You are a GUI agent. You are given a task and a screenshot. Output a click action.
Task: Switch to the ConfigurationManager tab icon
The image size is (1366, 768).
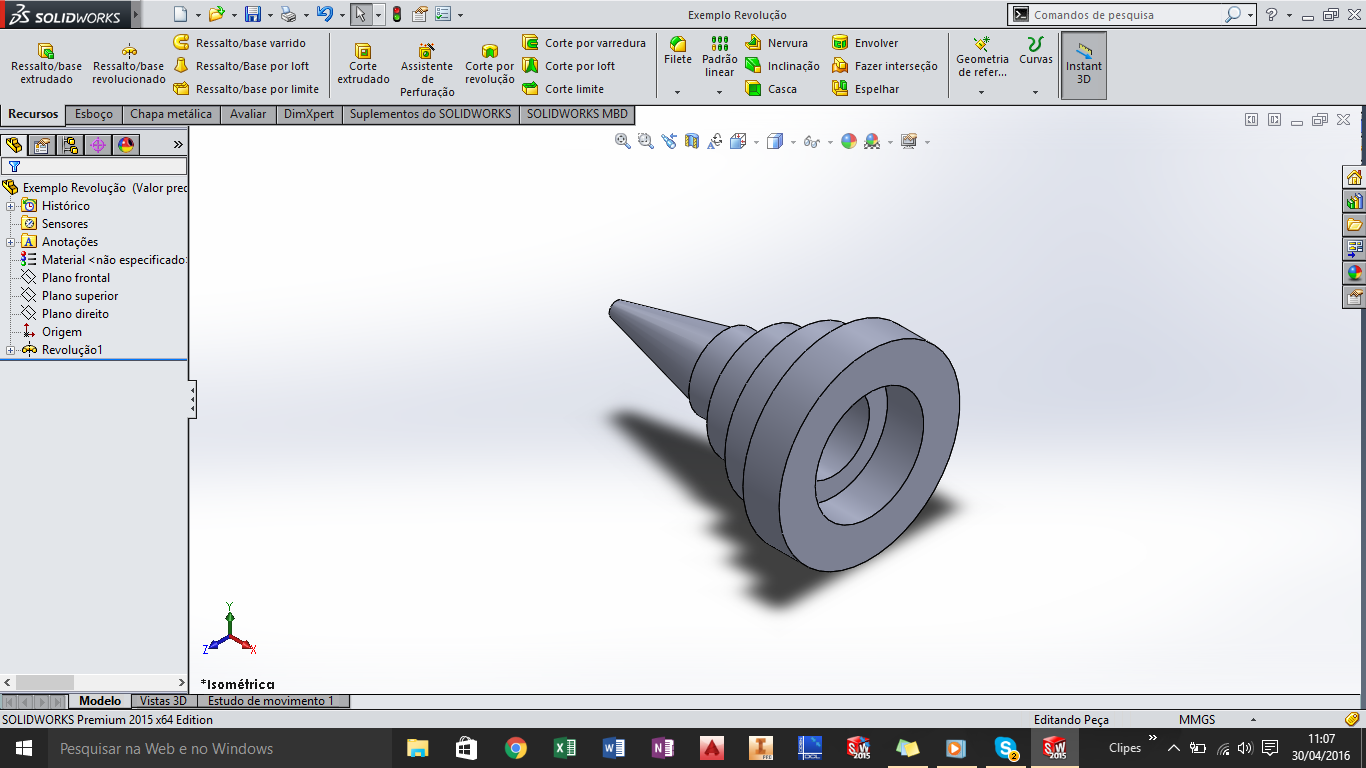click(70, 145)
